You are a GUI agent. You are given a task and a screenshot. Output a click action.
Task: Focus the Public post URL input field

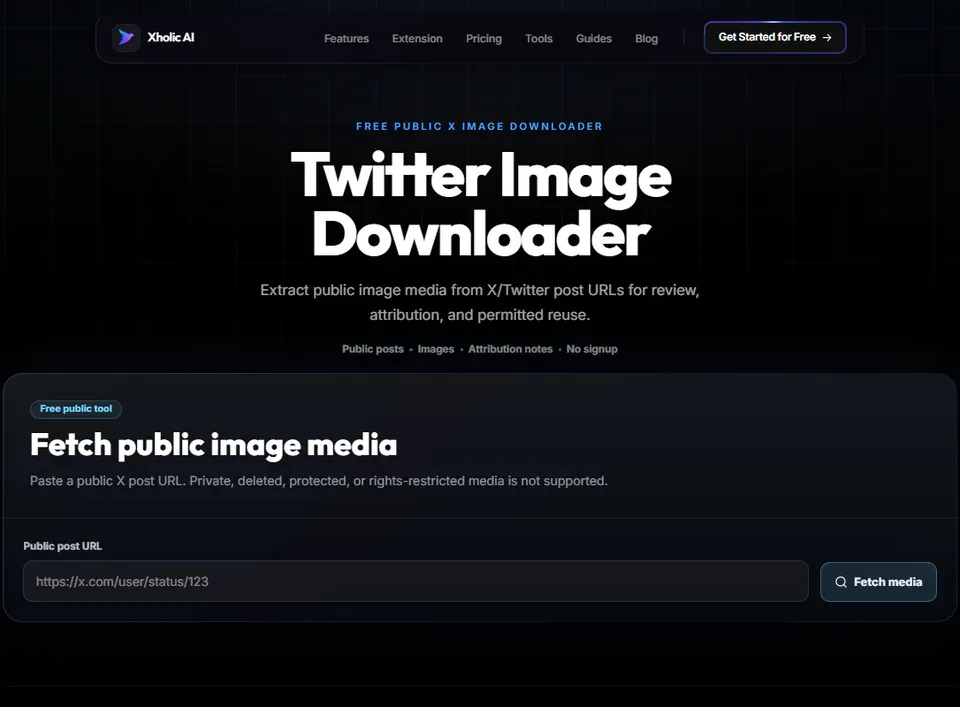point(416,581)
